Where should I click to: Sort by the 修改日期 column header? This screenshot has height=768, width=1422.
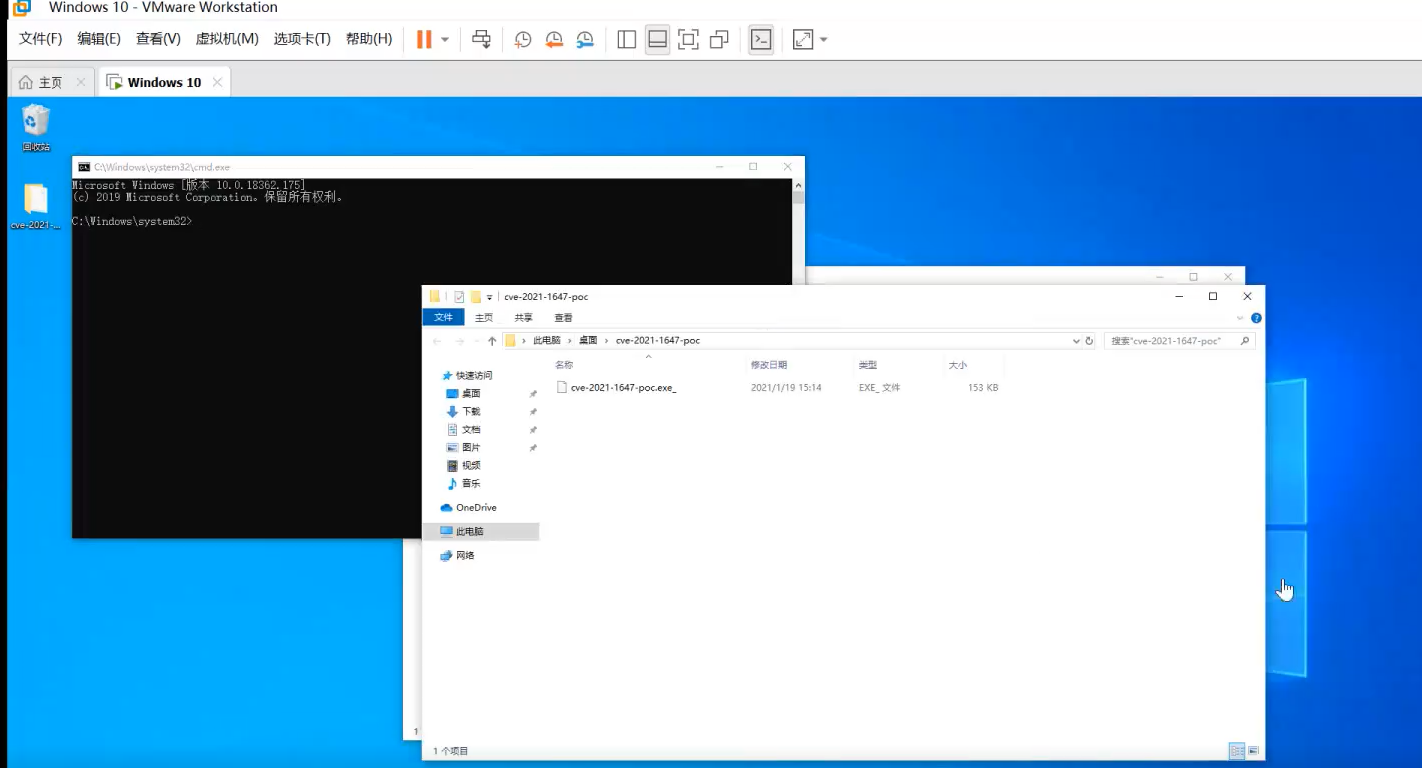pos(769,366)
